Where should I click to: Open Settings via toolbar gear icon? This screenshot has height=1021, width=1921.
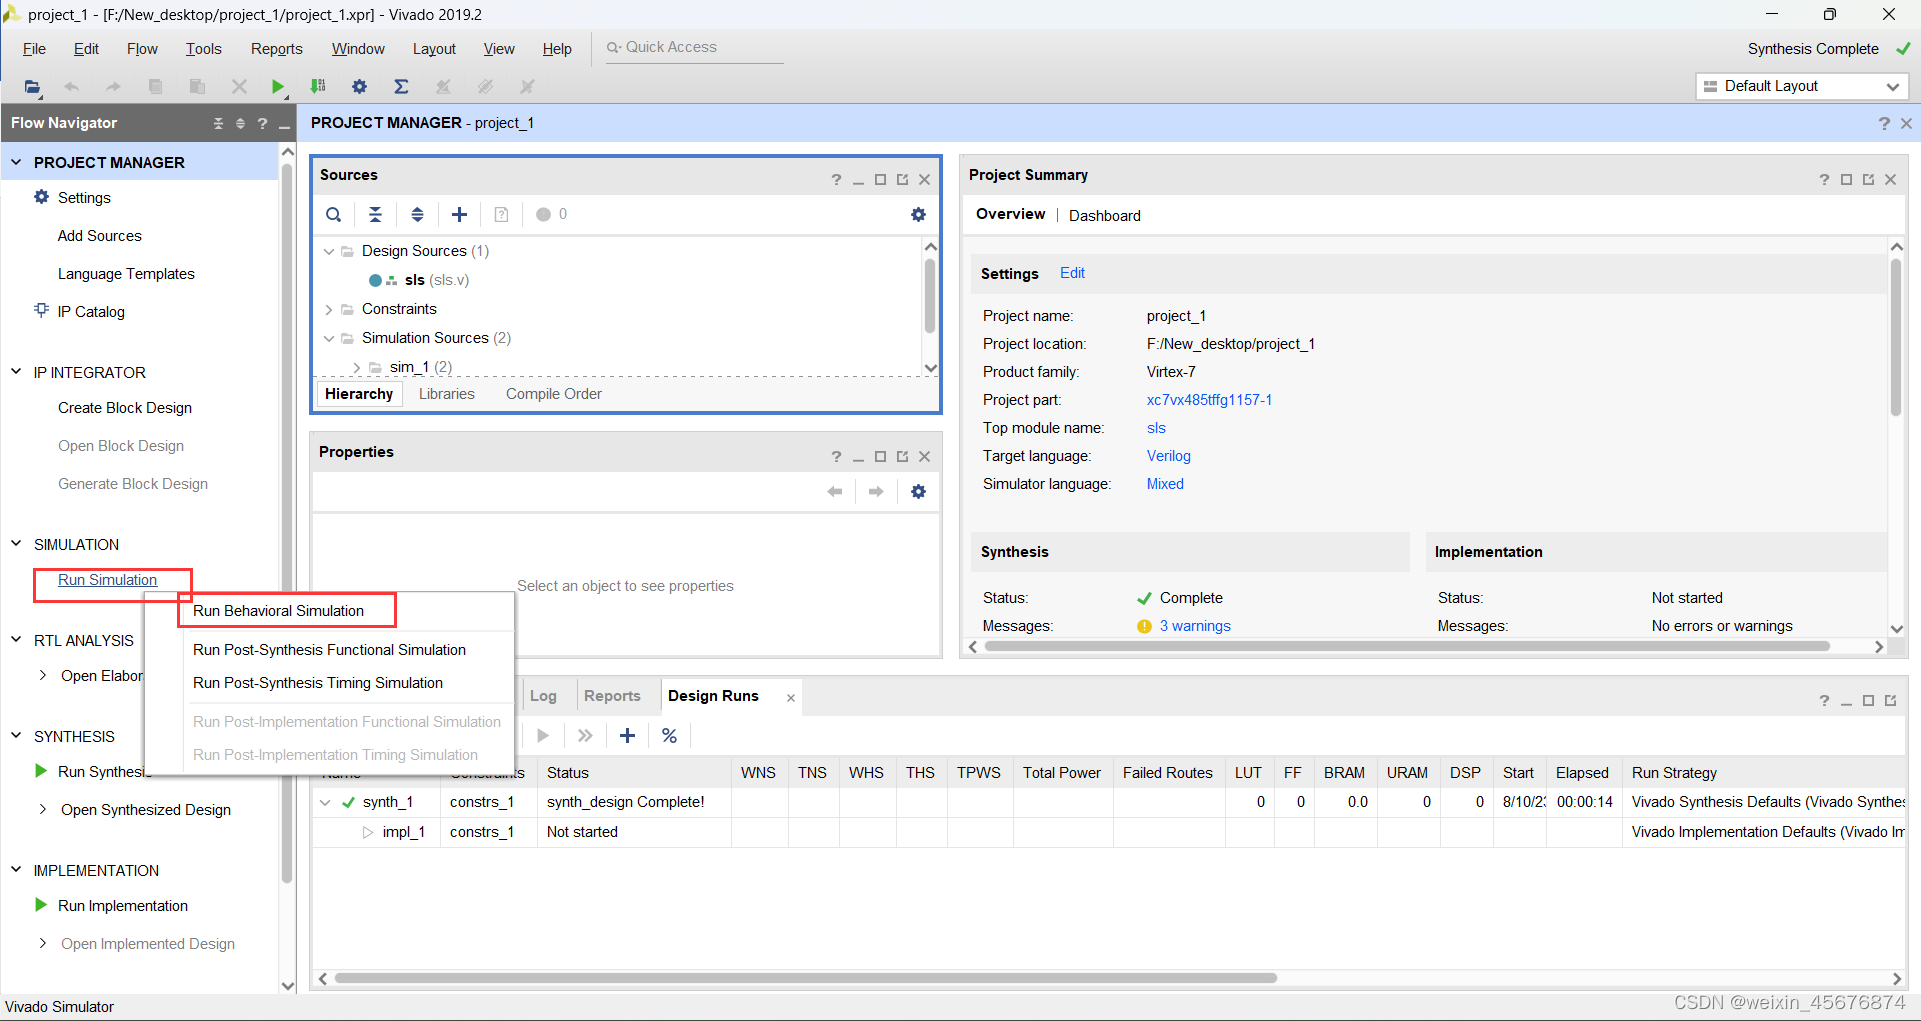pos(359,87)
